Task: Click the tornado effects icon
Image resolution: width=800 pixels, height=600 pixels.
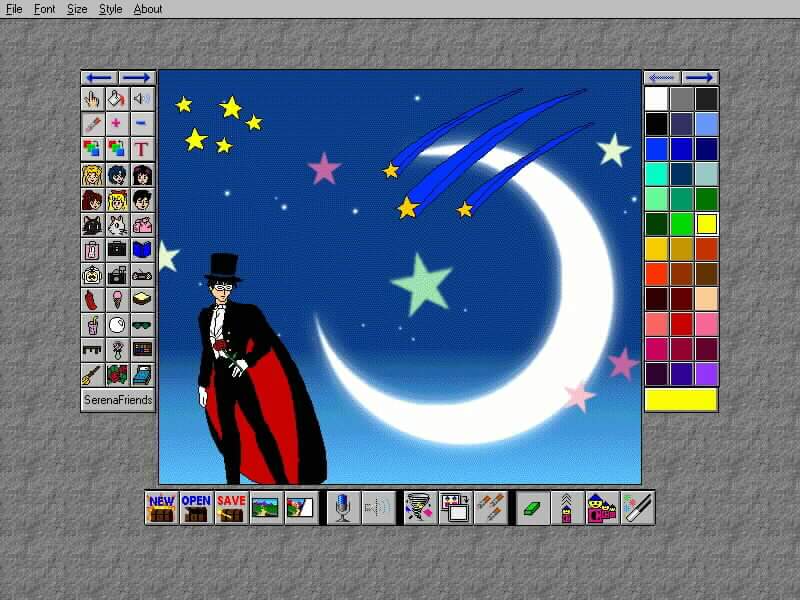Action: click(420, 508)
